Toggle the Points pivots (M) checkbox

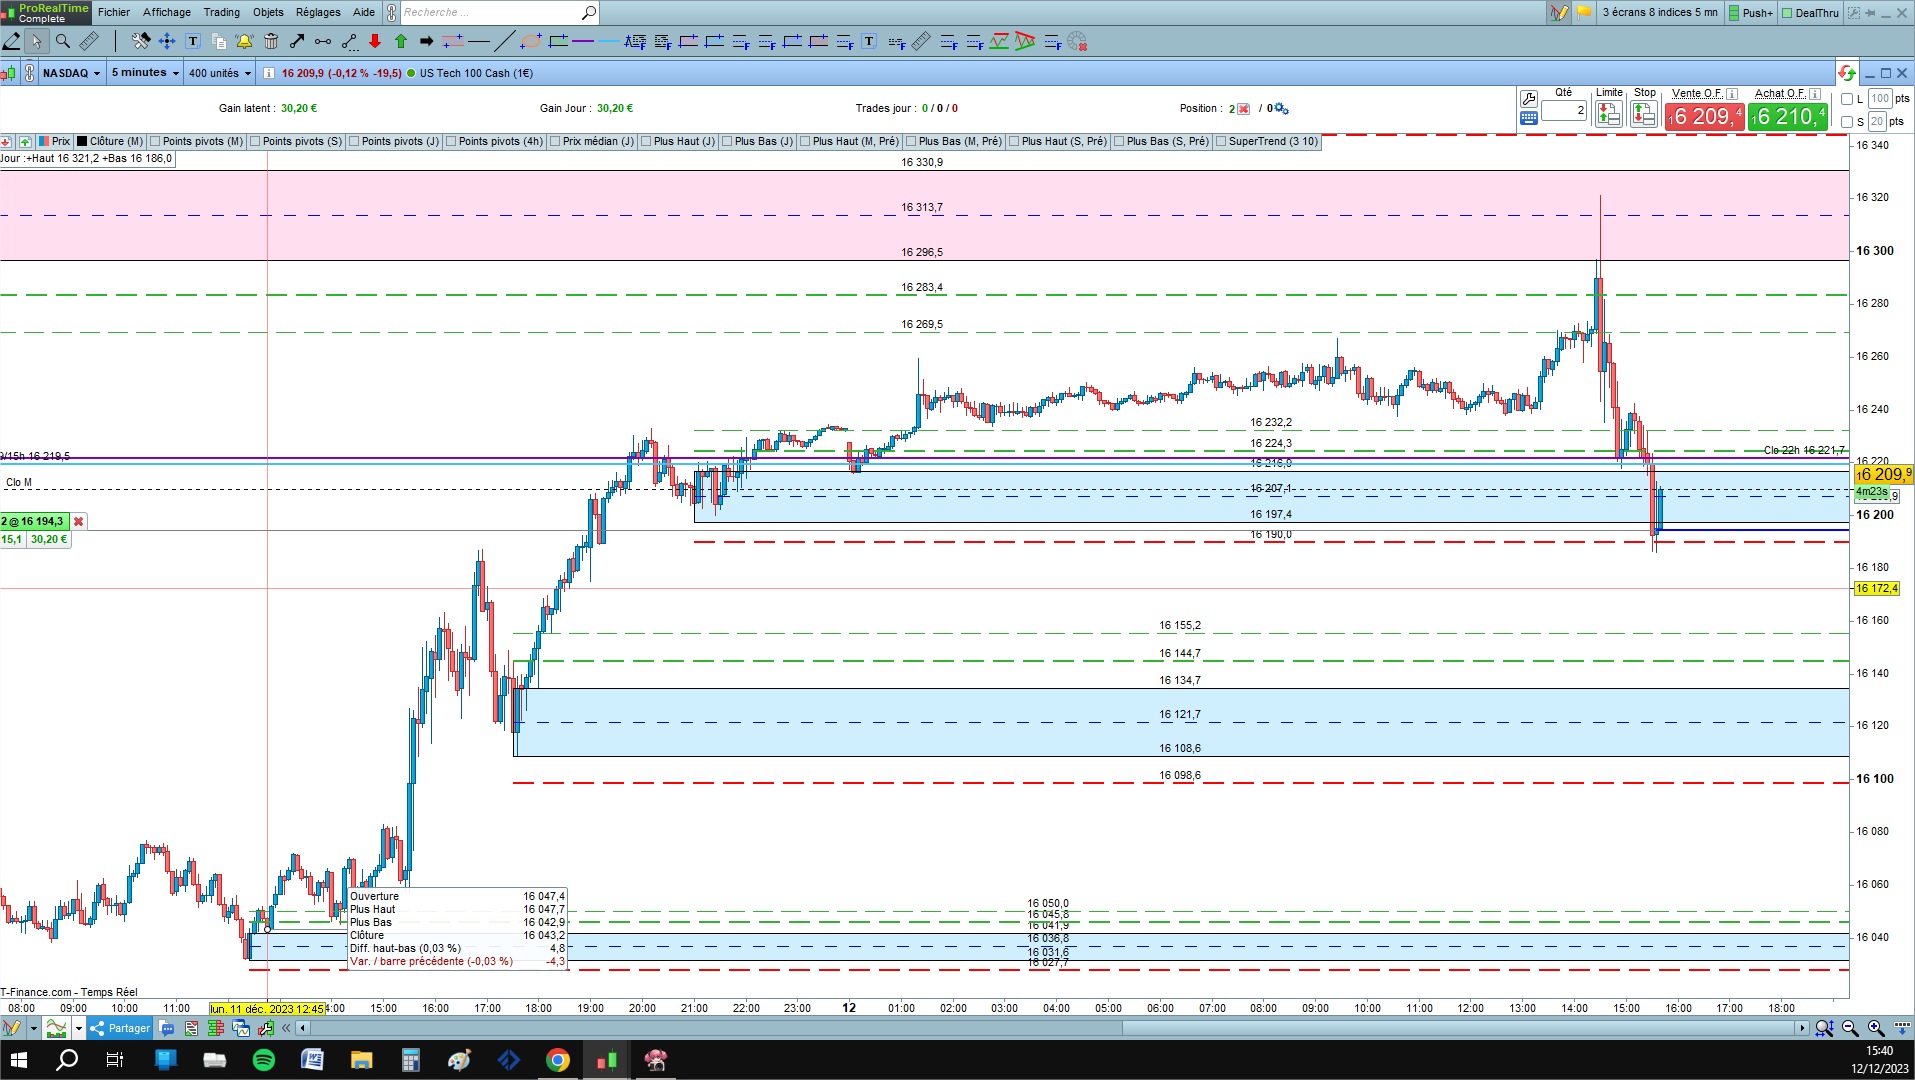pos(155,141)
